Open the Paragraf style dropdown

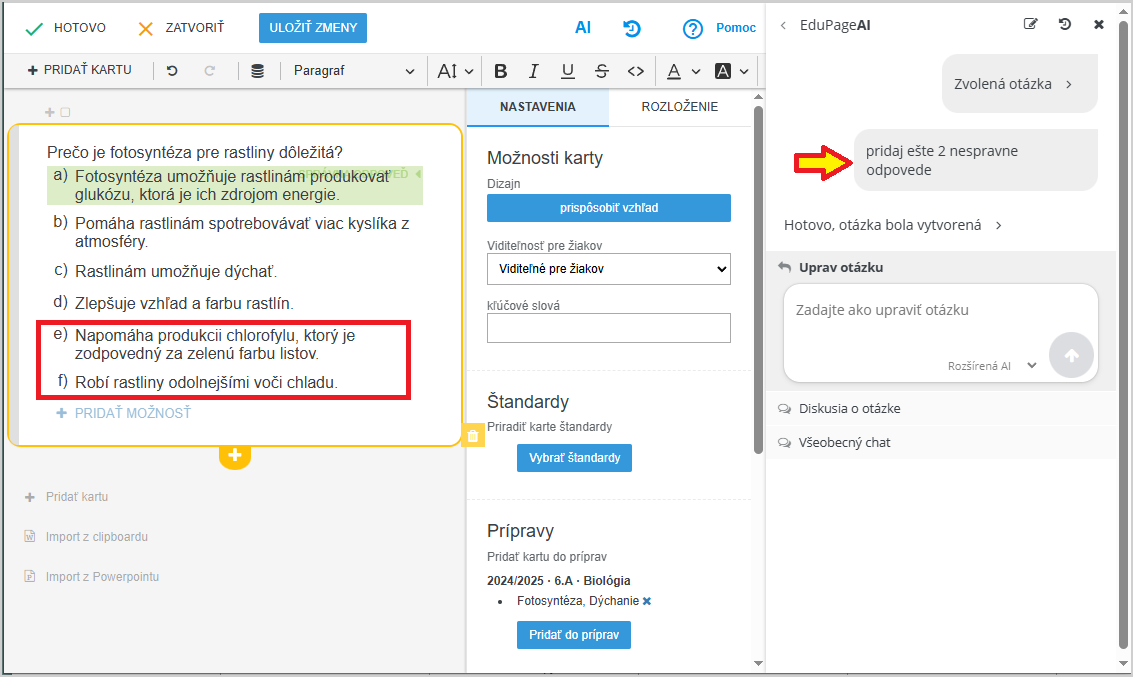354,71
